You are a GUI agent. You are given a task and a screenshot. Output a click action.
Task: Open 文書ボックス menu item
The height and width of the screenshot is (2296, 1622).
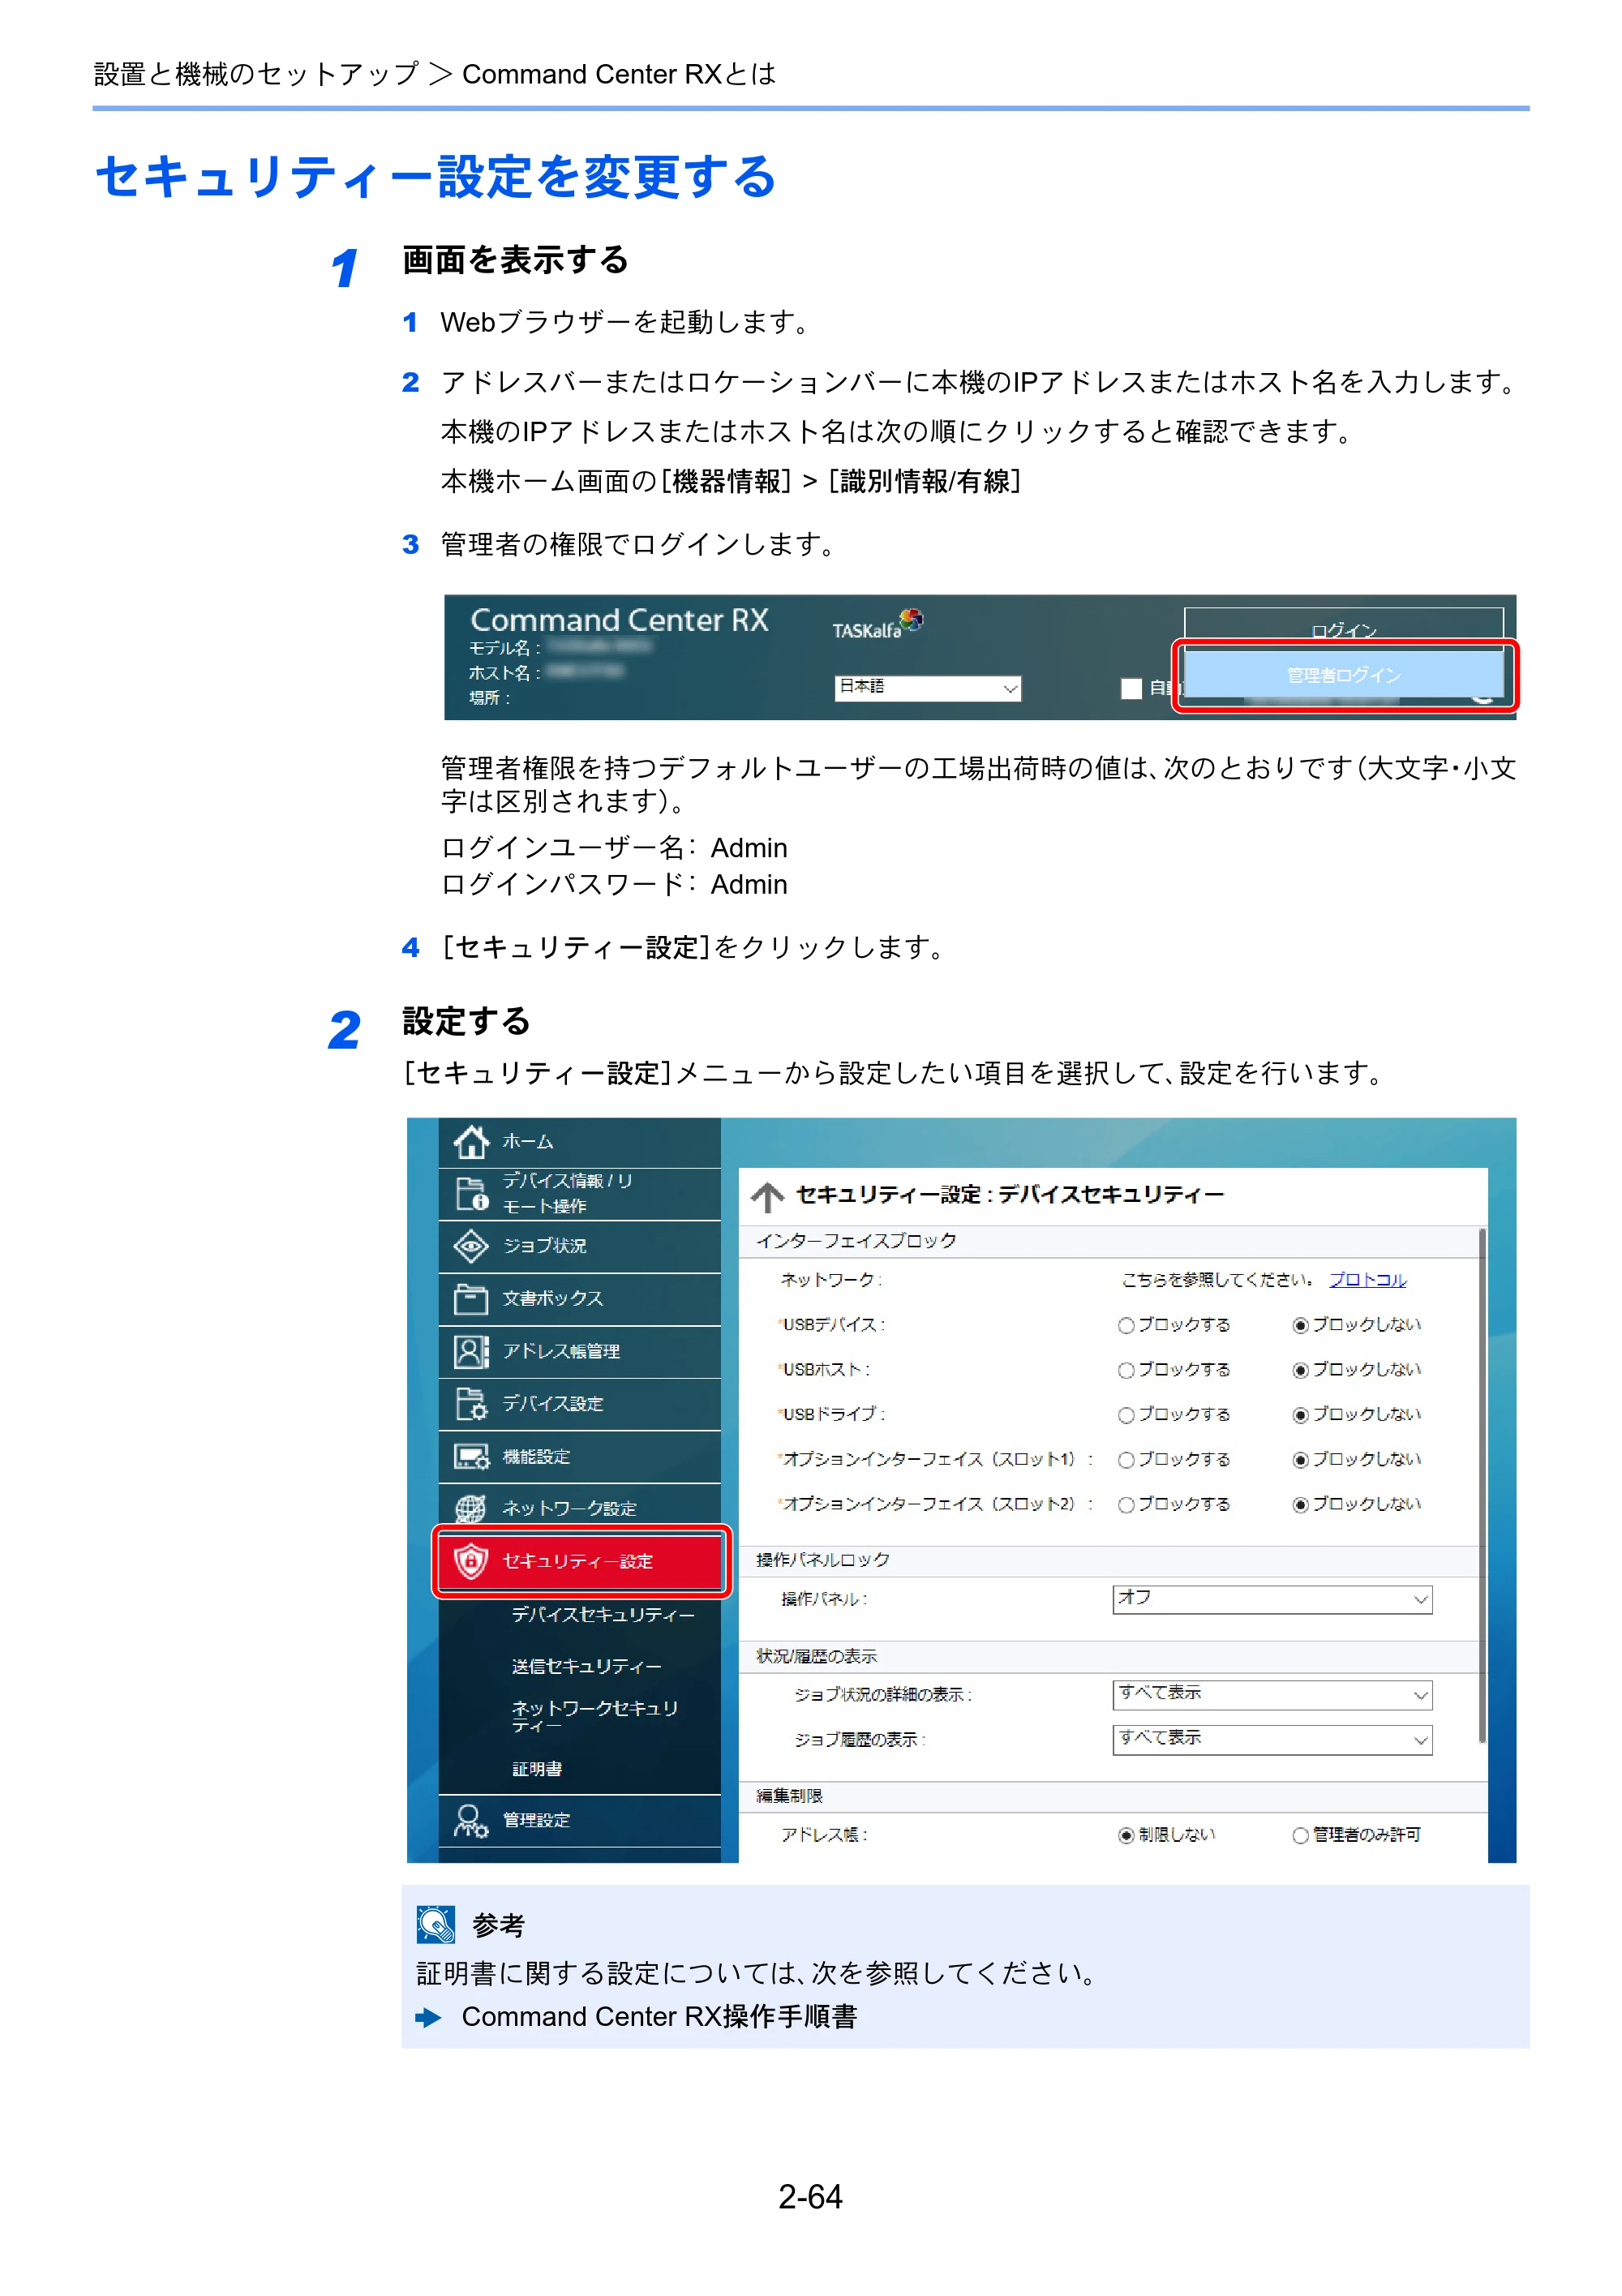pyautogui.click(x=579, y=1299)
